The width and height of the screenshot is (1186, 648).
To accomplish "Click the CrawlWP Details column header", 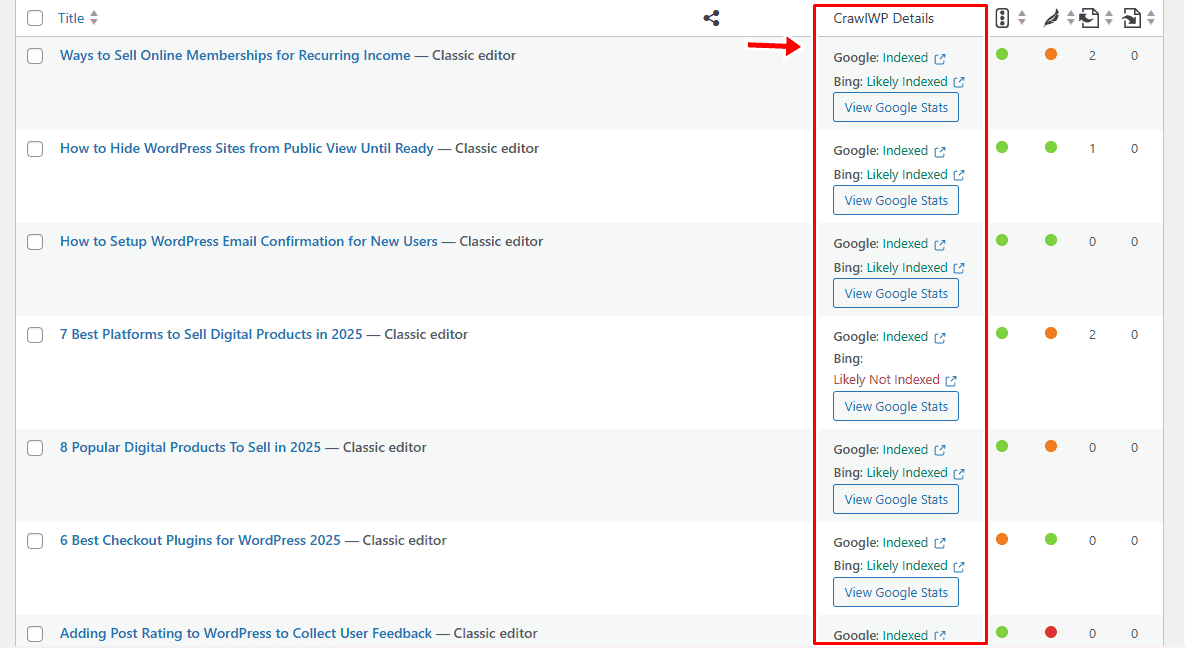I will [x=883, y=18].
